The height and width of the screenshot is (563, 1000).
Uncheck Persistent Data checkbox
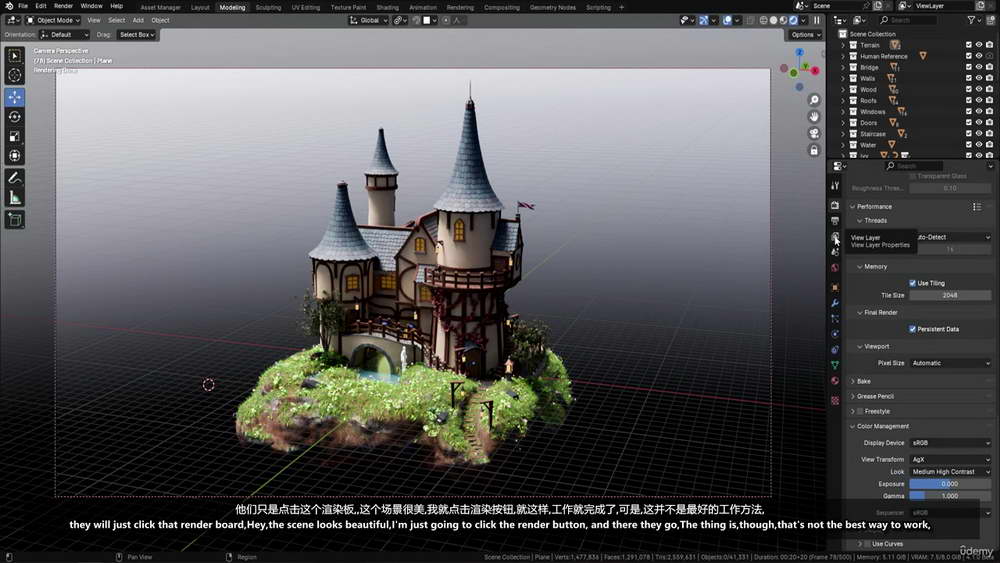coord(913,329)
